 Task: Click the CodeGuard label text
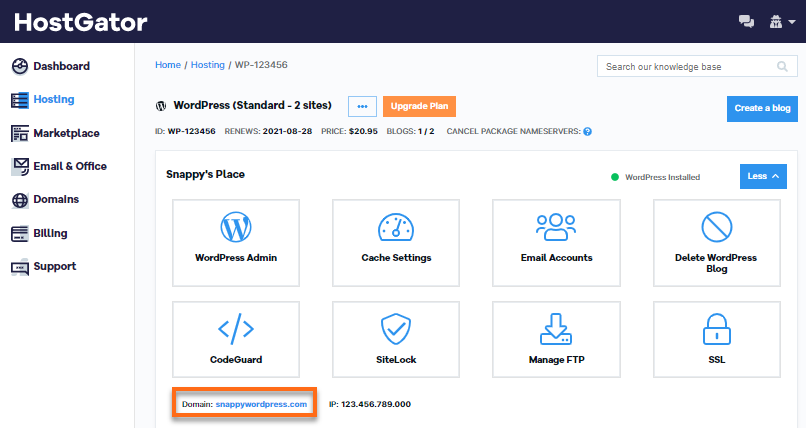click(236, 360)
